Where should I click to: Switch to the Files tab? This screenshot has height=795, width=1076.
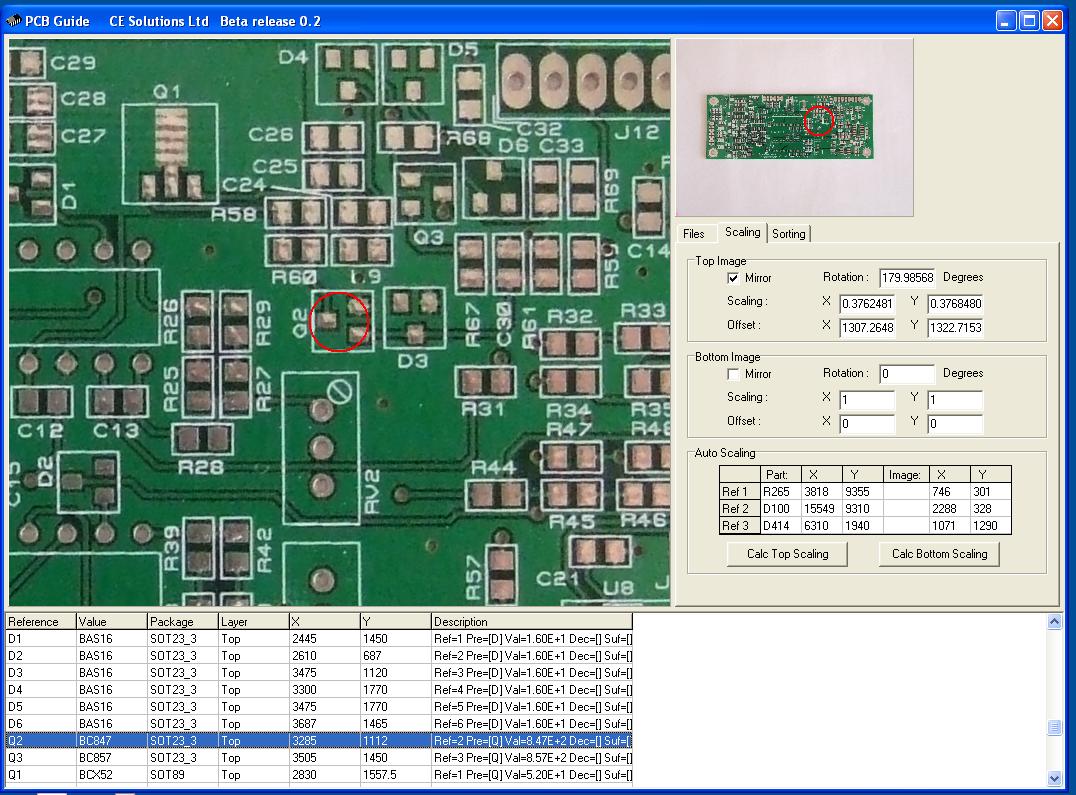pyautogui.click(x=694, y=234)
